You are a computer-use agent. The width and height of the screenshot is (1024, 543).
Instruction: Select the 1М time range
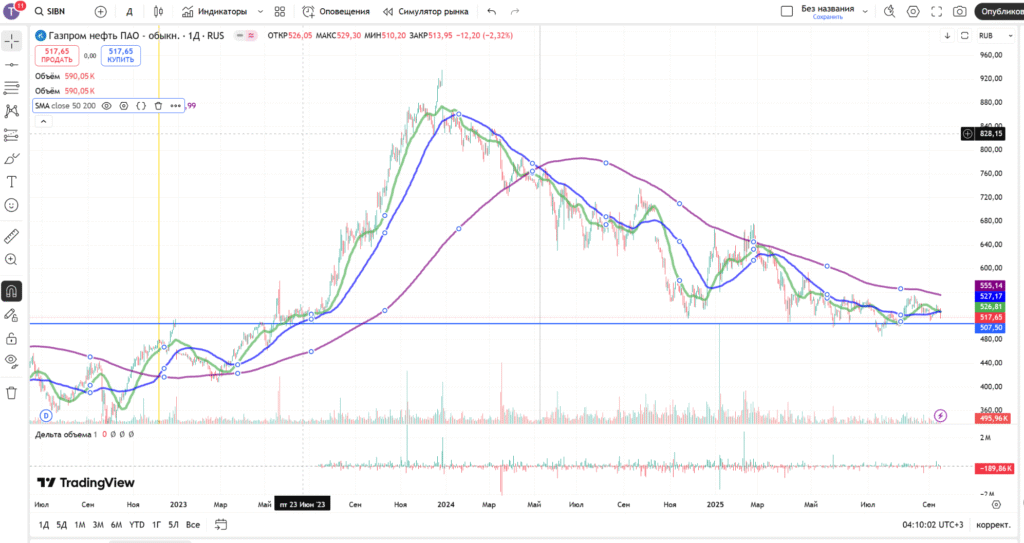pos(80,525)
